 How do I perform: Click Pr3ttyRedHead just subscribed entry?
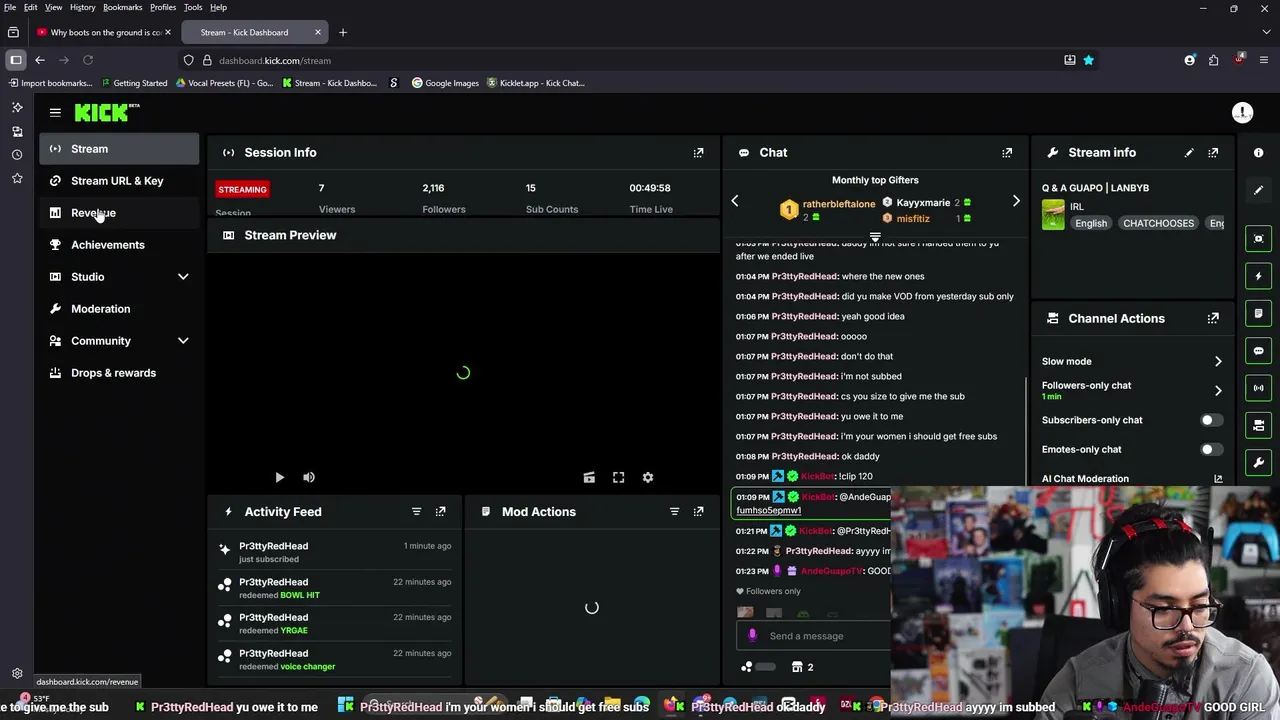(335, 552)
